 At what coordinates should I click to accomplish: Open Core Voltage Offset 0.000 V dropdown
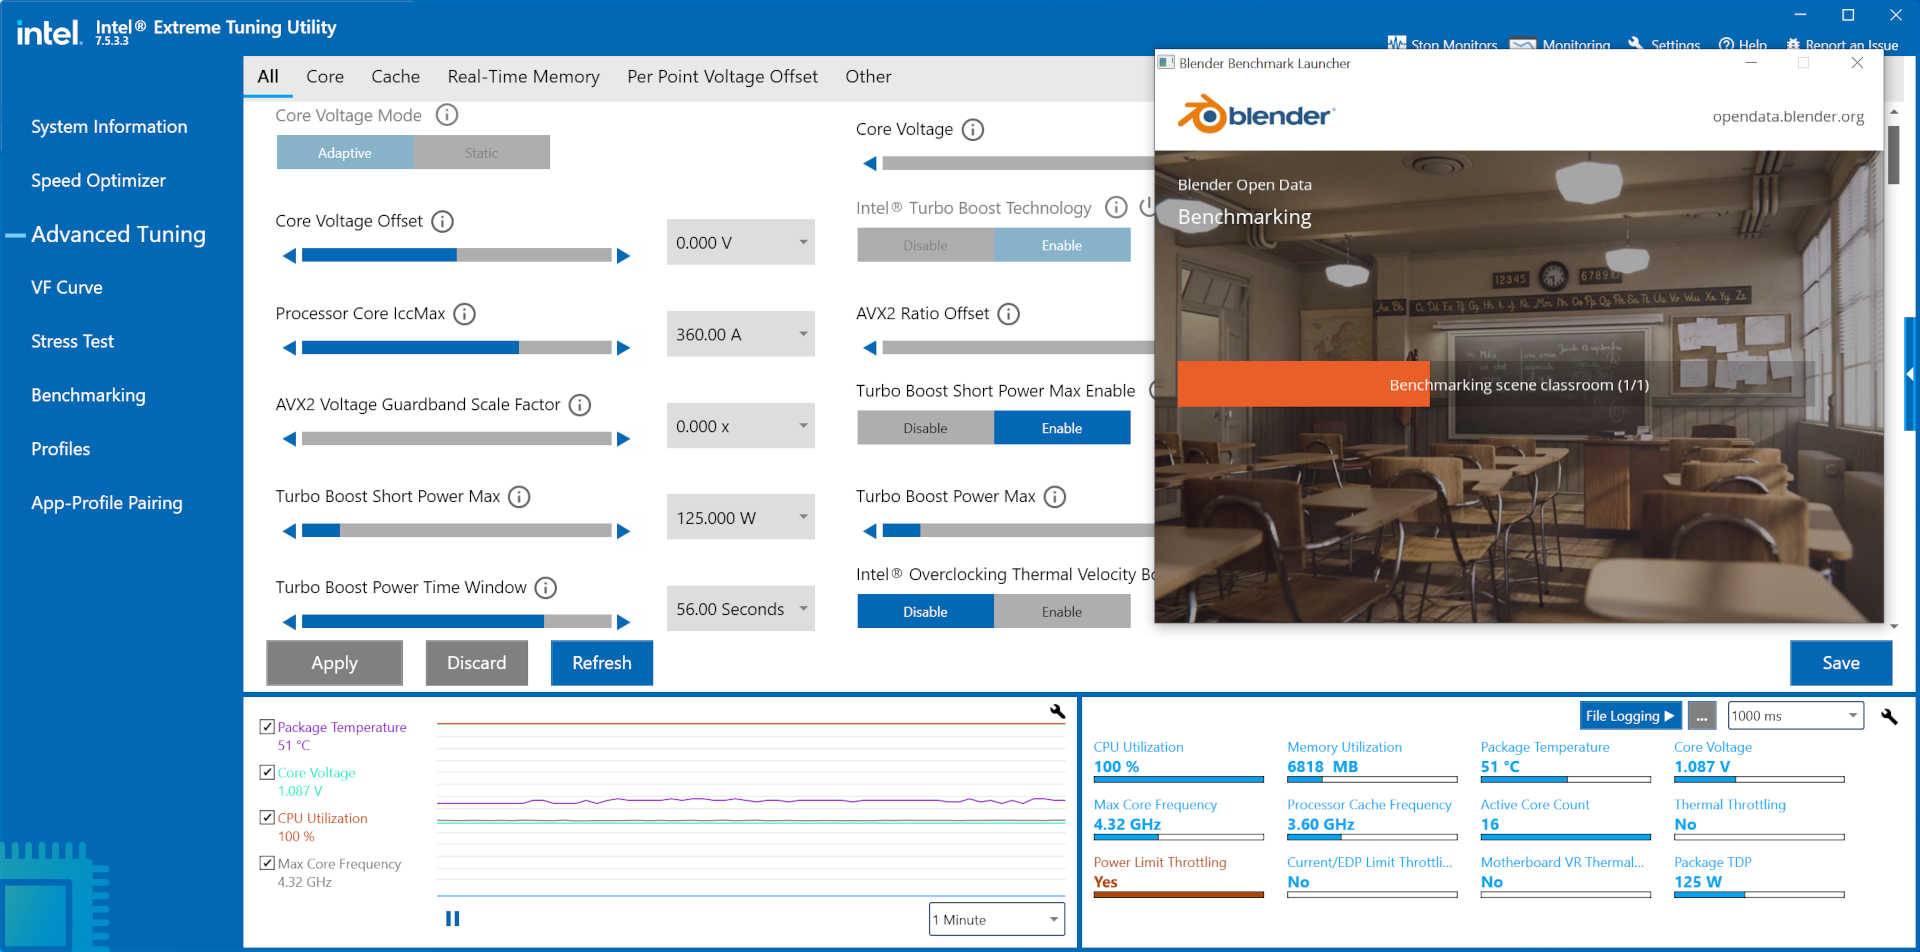pyautogui.click(x=741, y=242)
